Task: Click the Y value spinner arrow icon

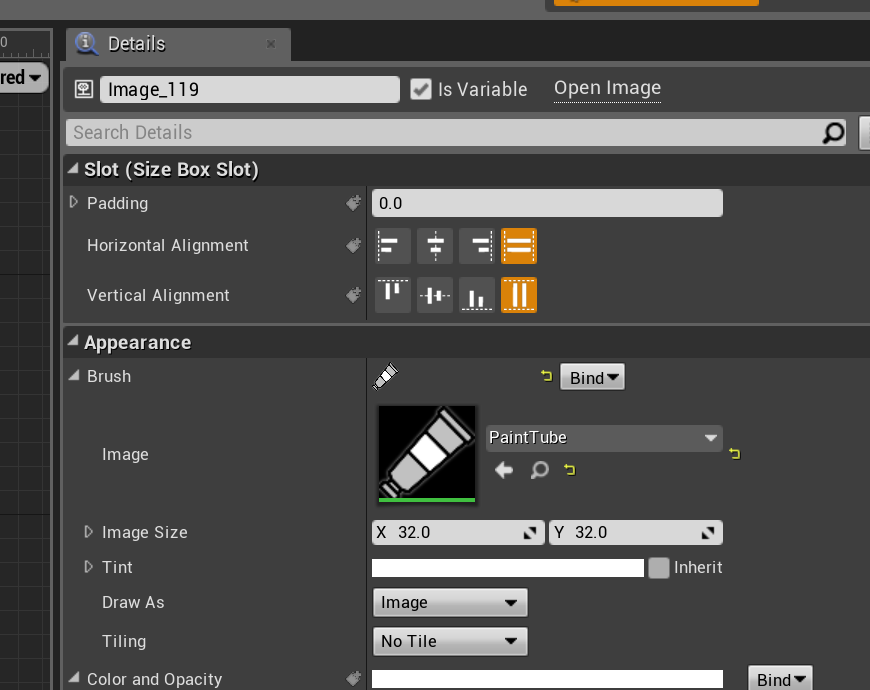Action: coord(708,533)
